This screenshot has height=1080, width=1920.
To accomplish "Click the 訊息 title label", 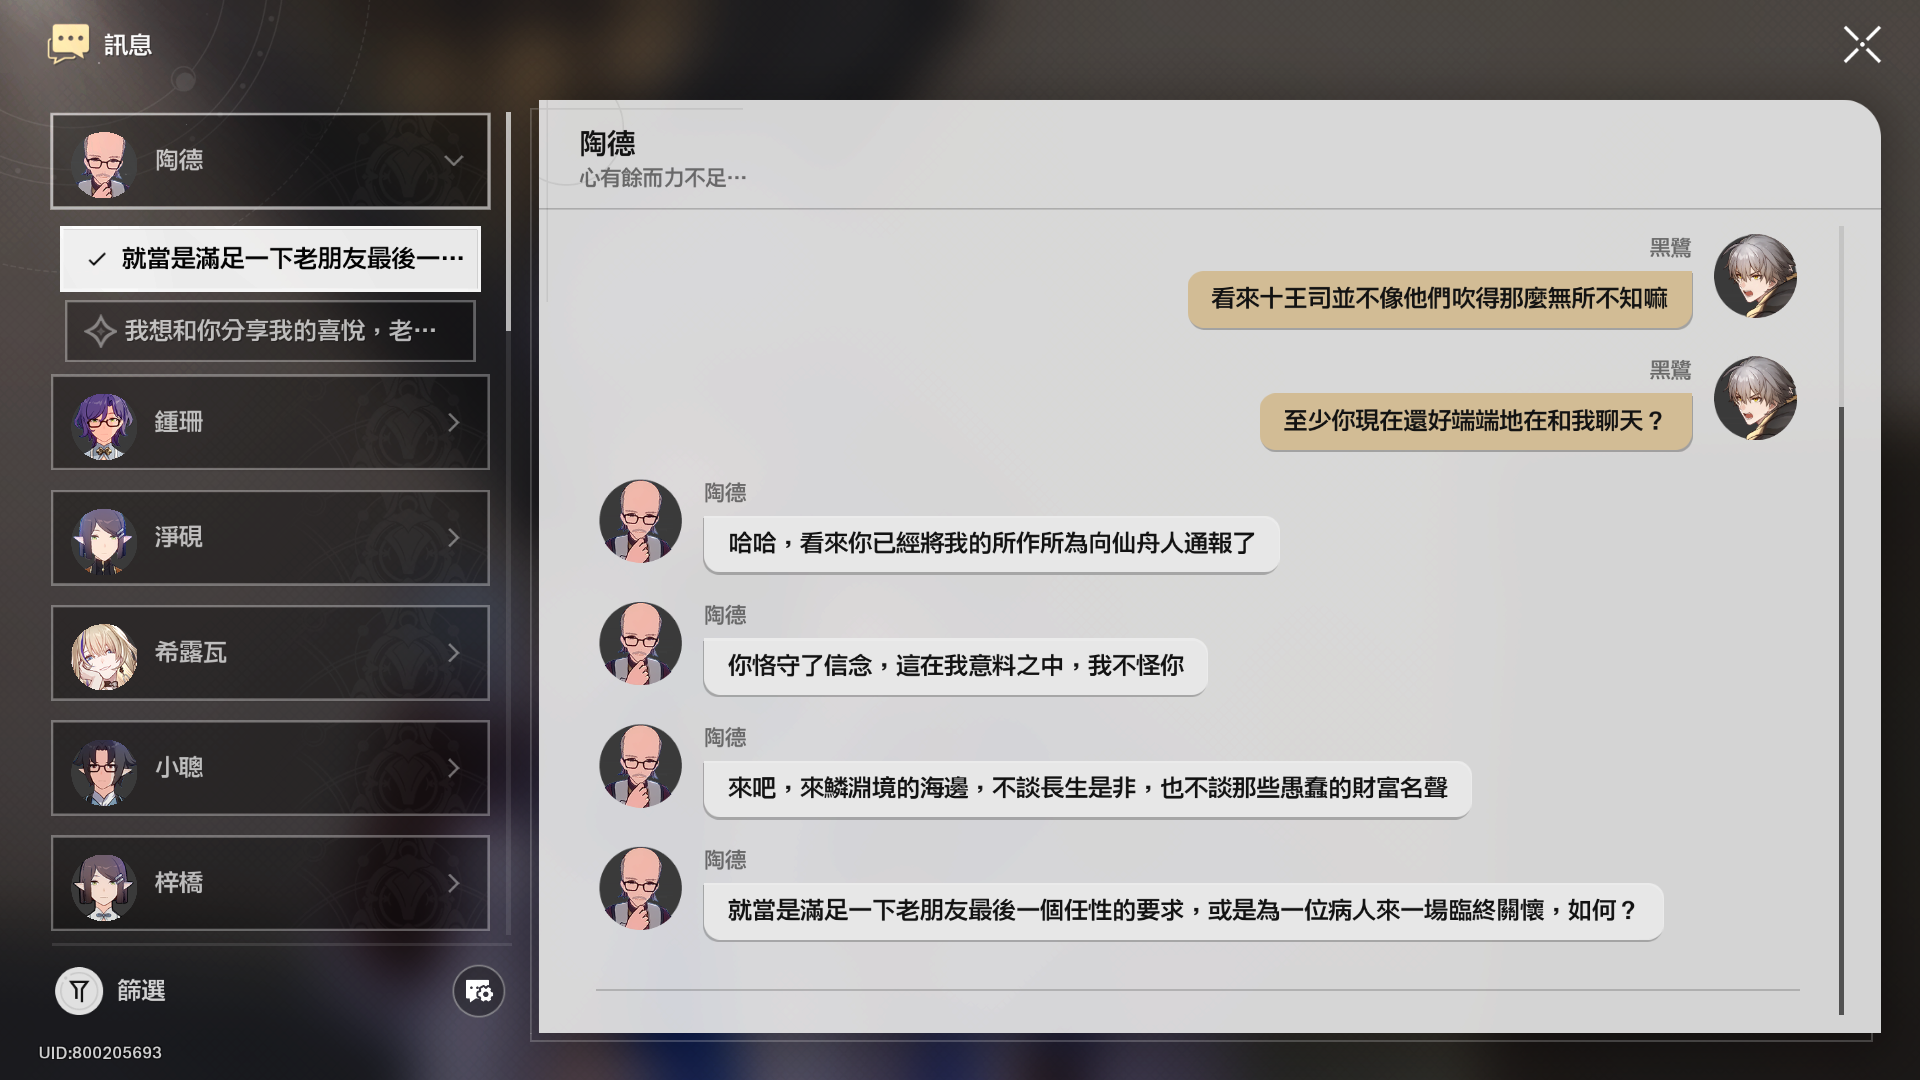I will click(128, 45).
